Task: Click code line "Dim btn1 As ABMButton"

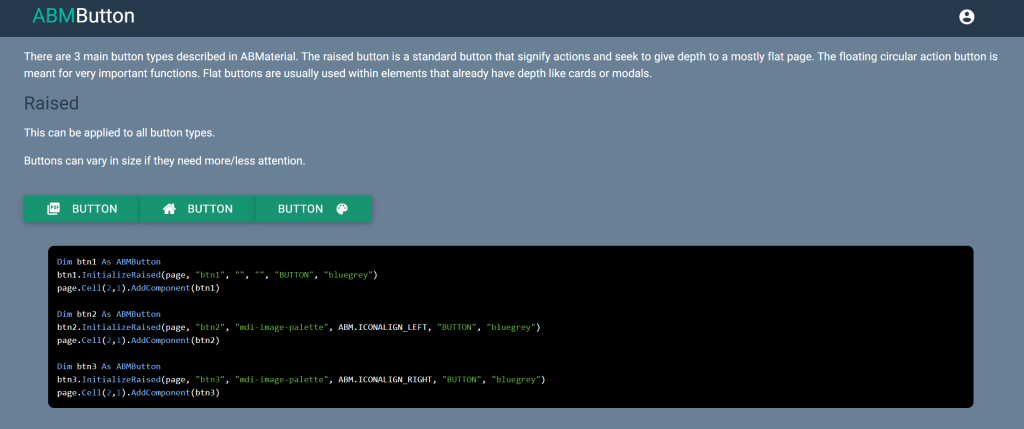Action: click(x=108, y=261)
